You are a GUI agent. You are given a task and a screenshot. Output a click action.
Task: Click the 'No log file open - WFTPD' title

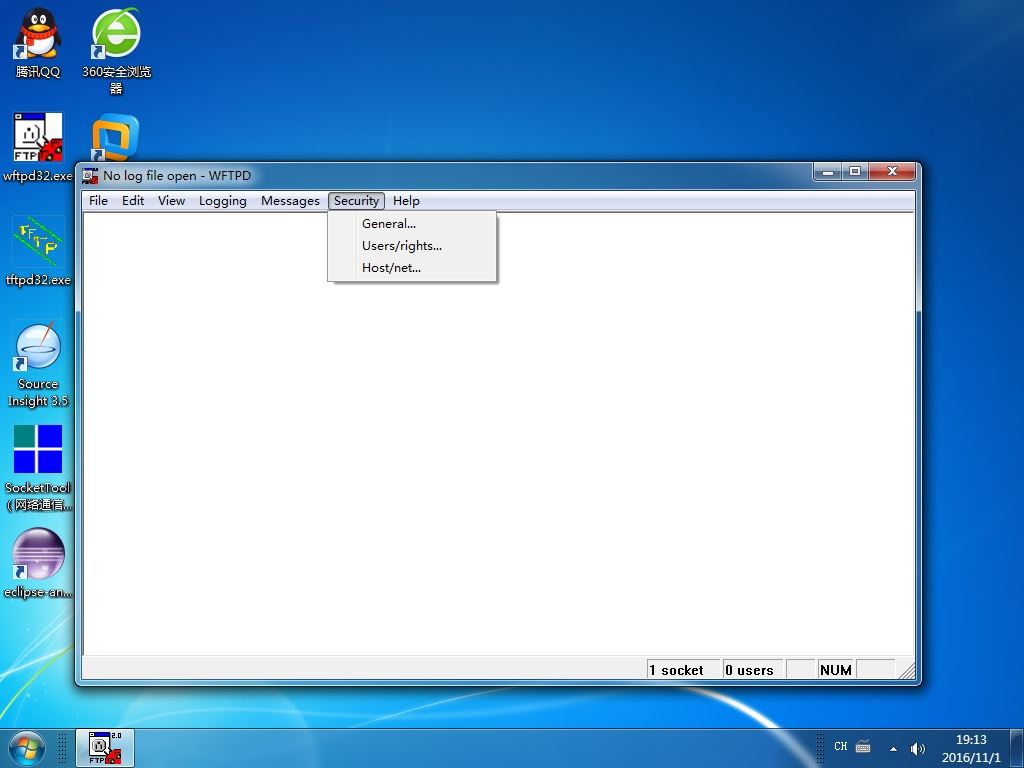point(177,176)
